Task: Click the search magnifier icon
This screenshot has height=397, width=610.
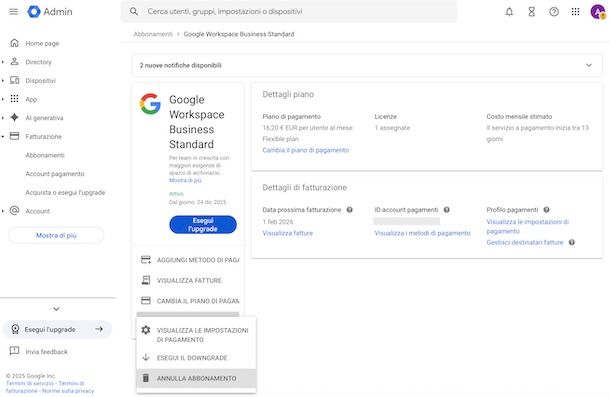Action: pyautogui.click(x=134, y=12)
